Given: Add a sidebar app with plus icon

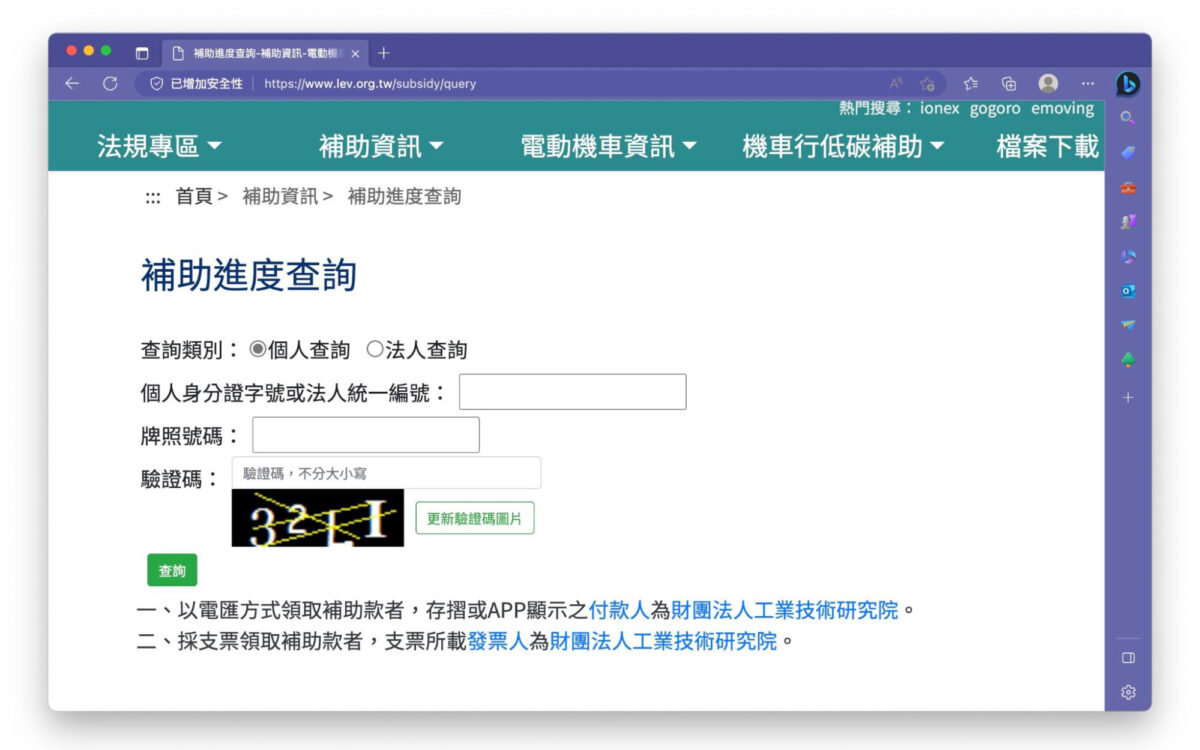Looking at the screenshot, I should click(1128, 397).
